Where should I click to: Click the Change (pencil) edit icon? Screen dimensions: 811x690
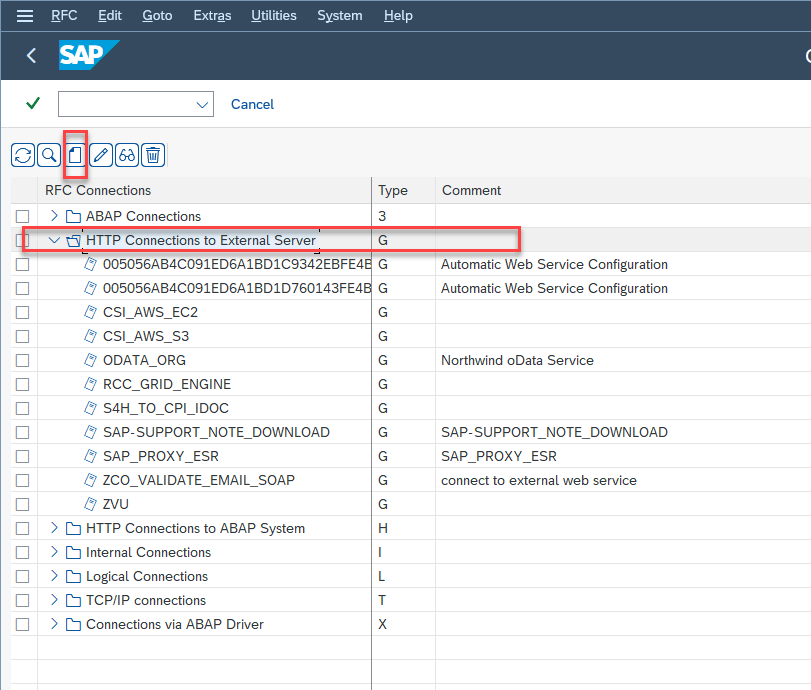click(x=100, y=155)
